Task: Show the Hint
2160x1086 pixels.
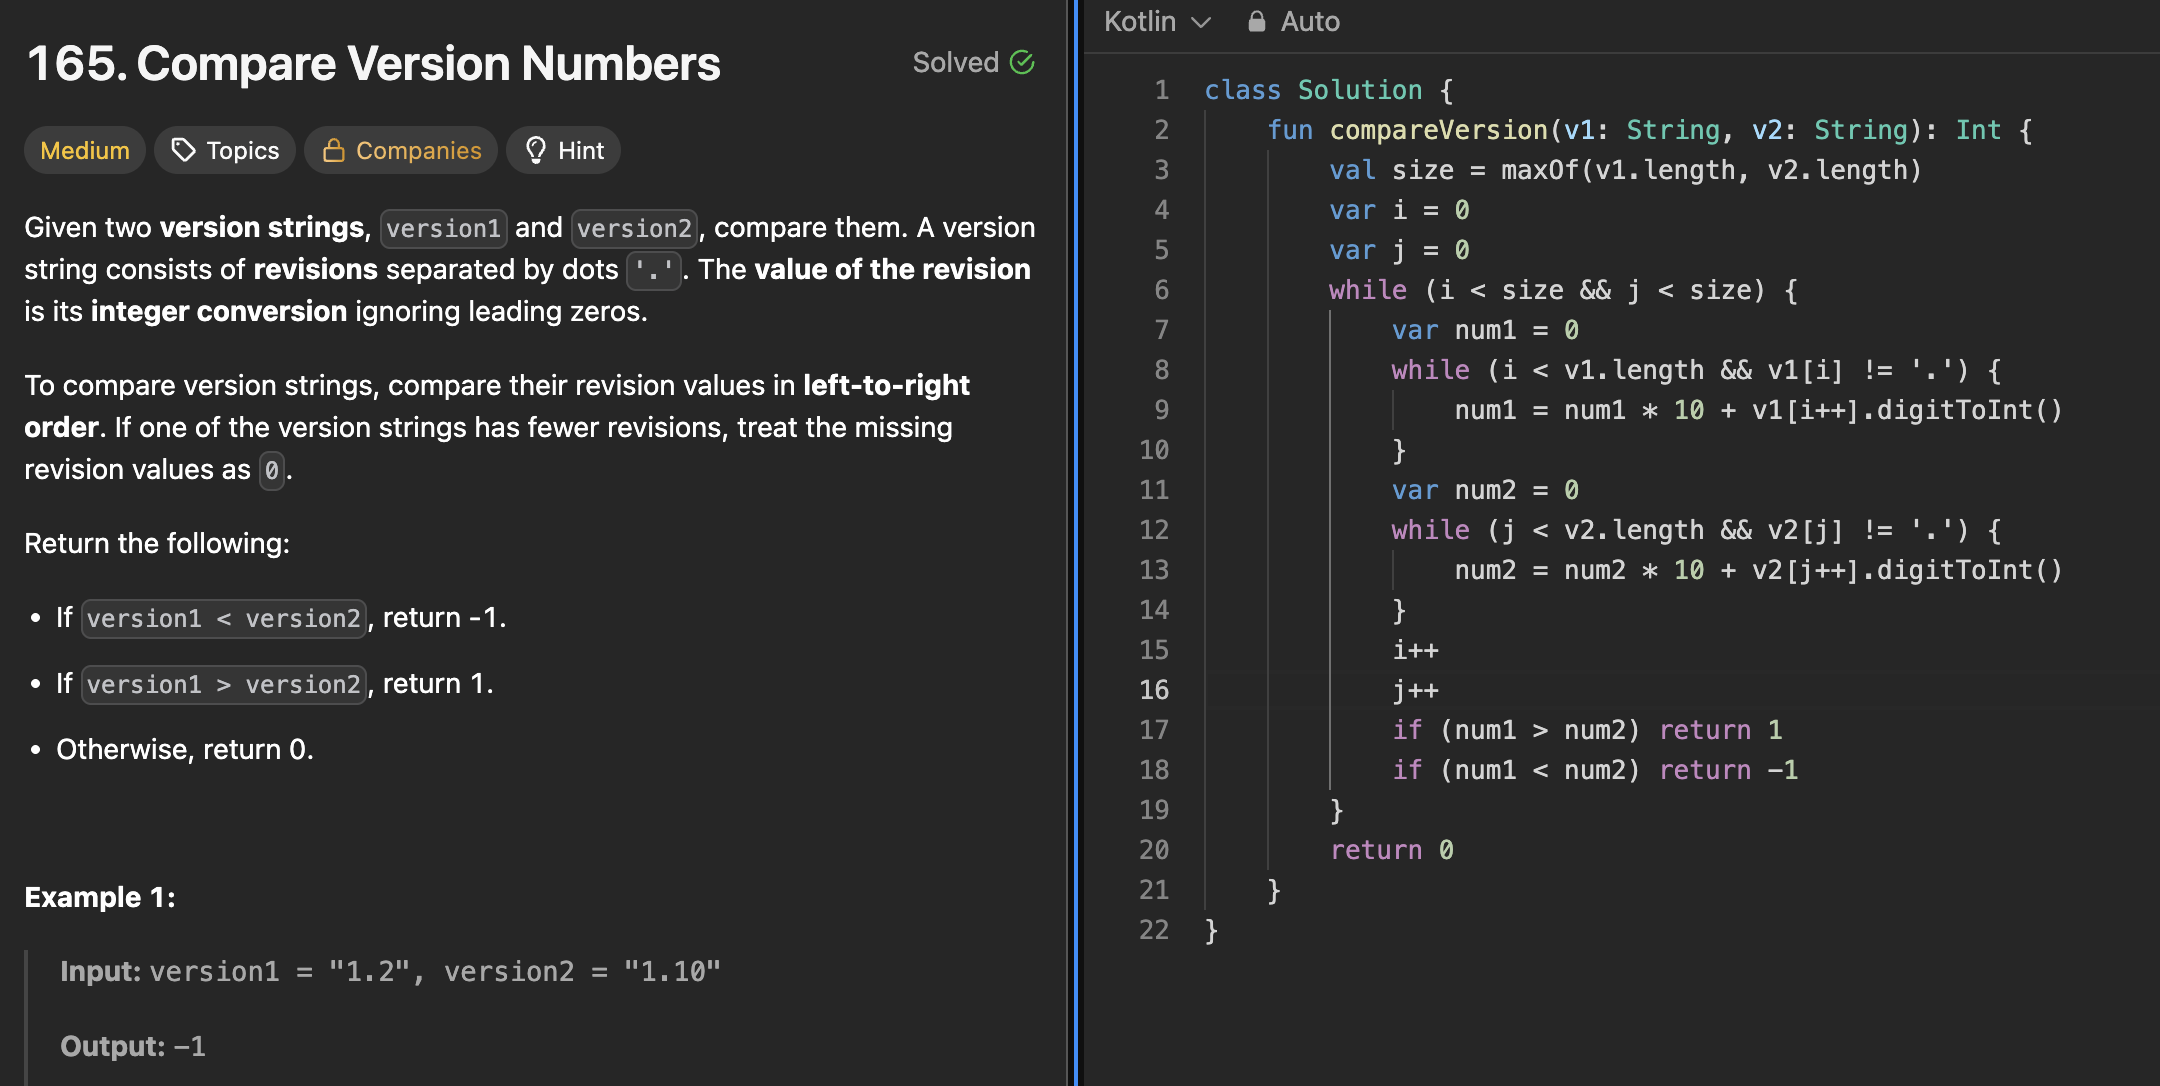Action: tap(580, 150)
